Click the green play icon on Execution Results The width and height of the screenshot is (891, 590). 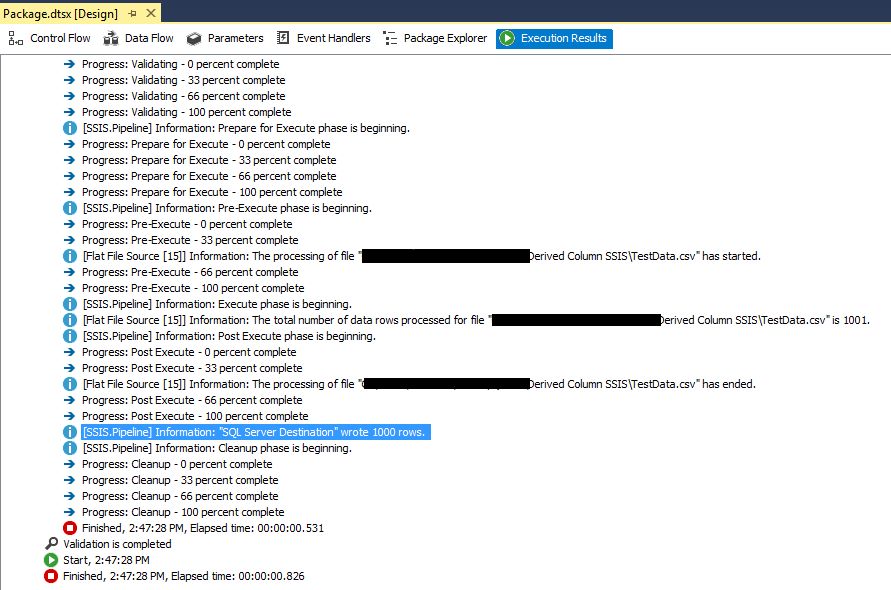click(507, 38)
